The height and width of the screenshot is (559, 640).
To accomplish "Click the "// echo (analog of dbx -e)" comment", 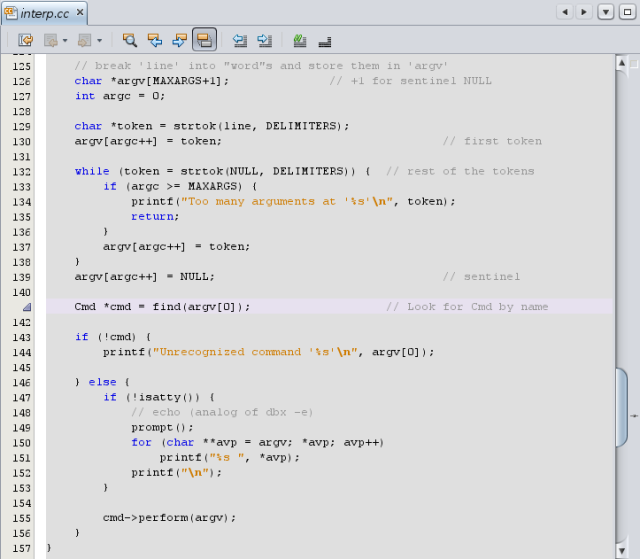I will click(x=222, y=413).
